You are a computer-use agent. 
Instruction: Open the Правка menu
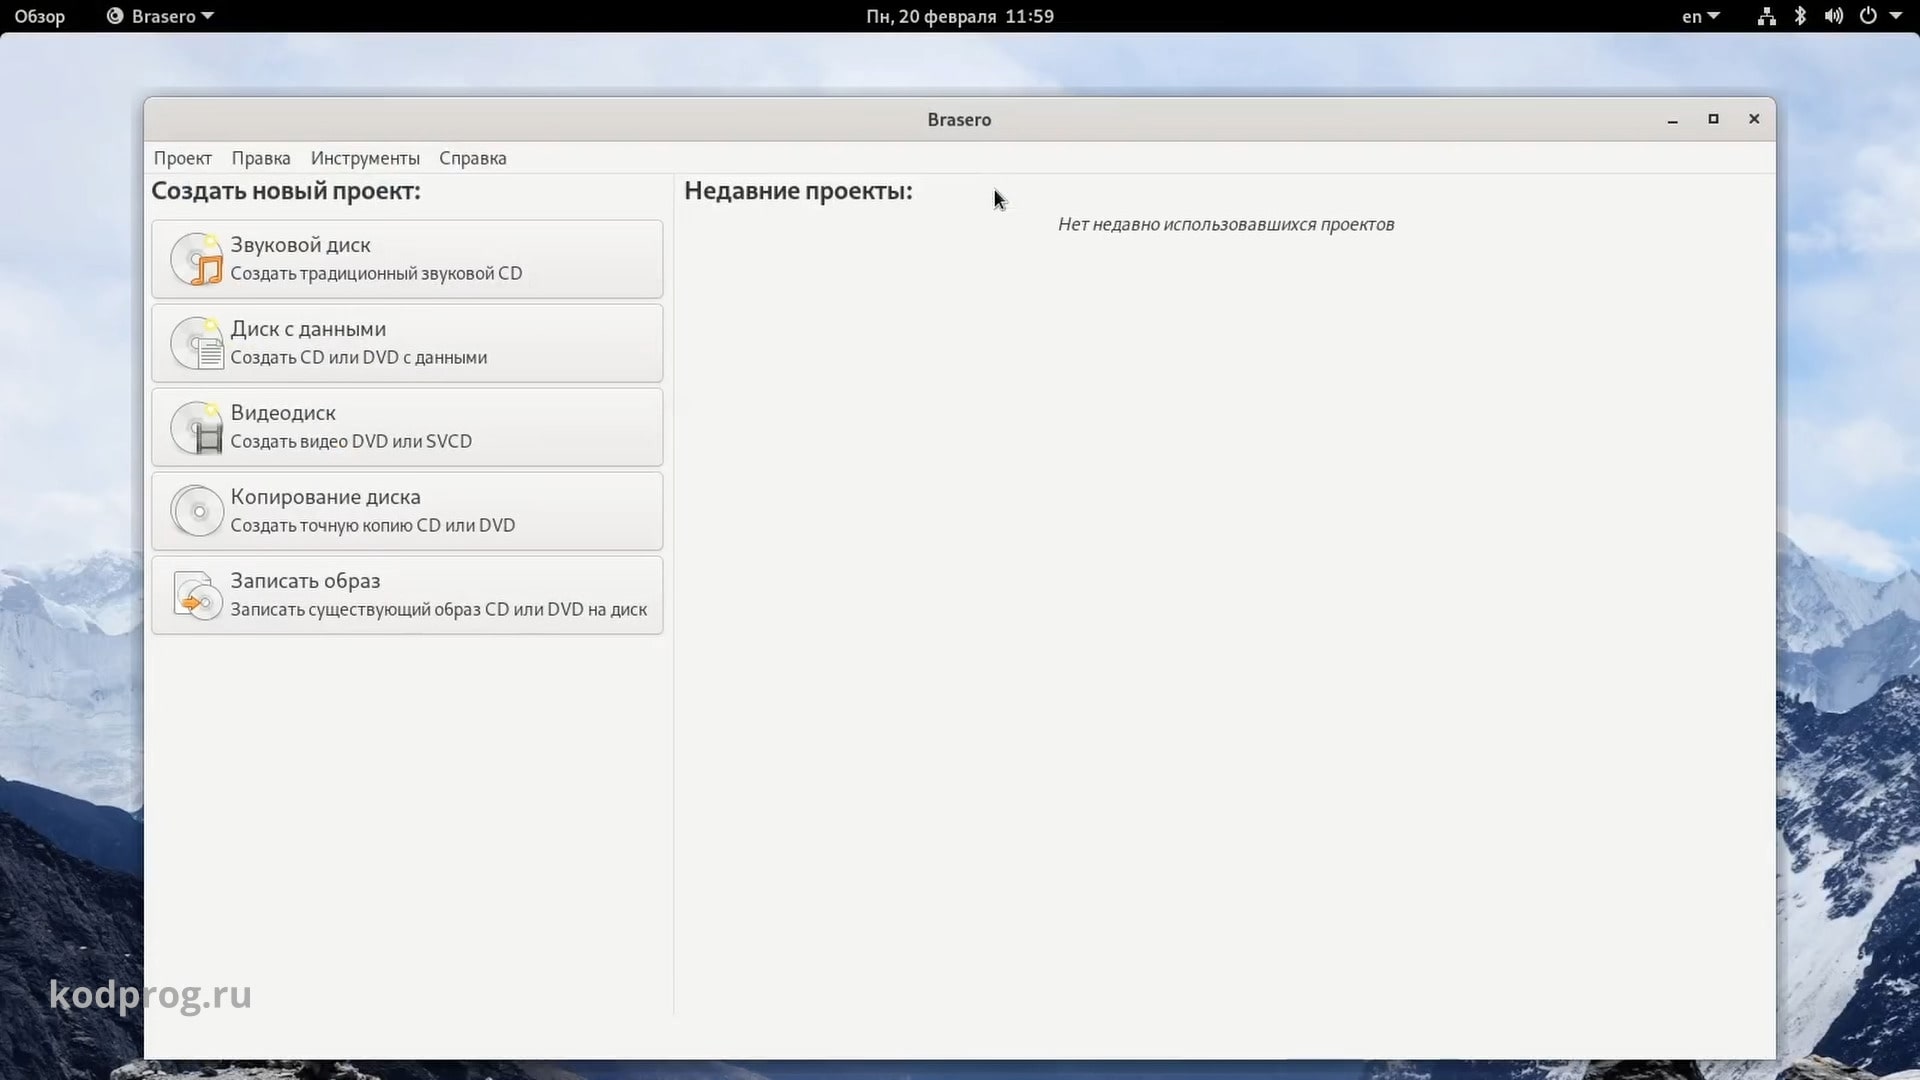pos(261,158)
